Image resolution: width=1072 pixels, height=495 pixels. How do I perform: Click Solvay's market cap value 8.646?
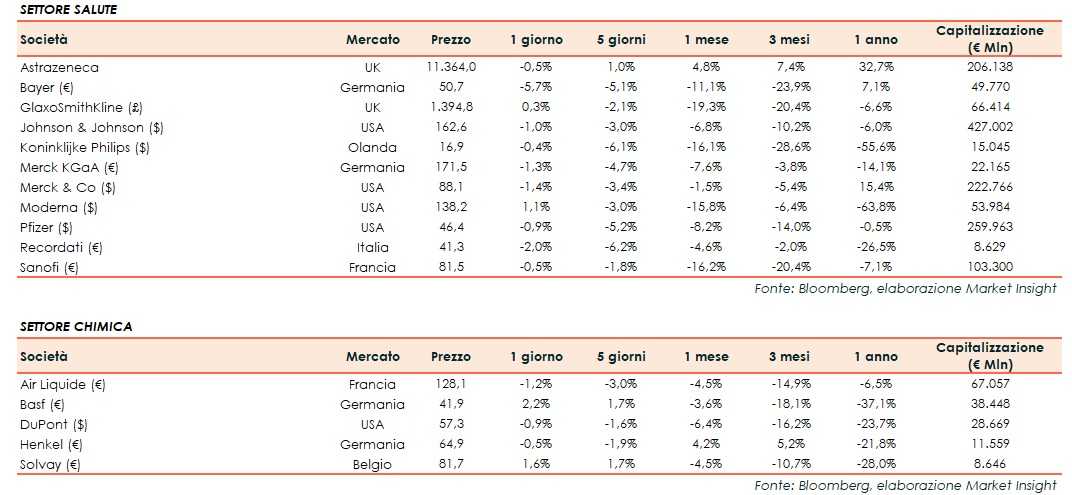(988, 464)
